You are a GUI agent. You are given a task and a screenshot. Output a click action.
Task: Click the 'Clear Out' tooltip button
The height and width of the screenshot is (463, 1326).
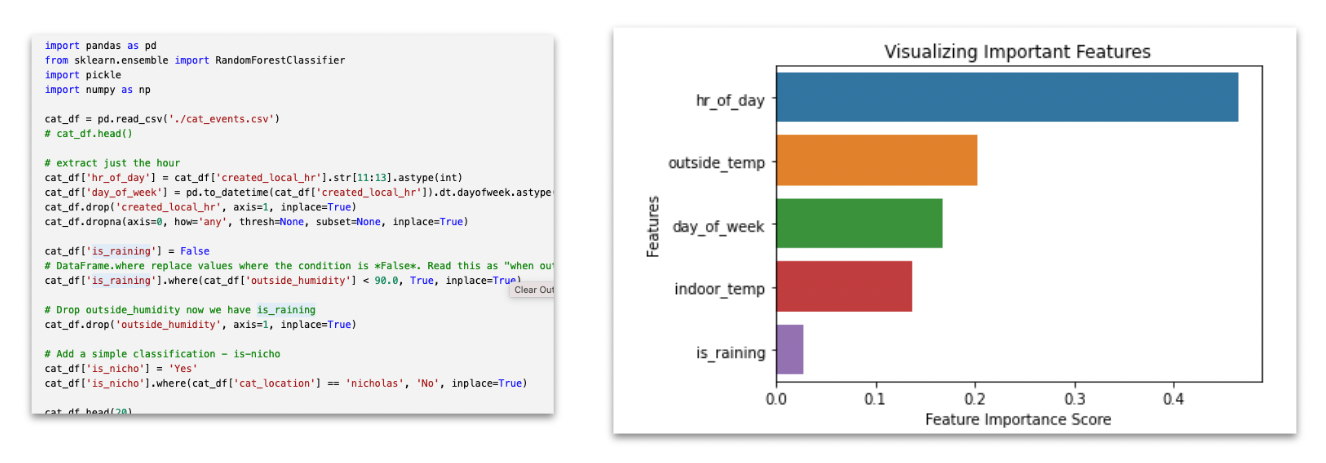pyautogui.click(x=533, y=290)
